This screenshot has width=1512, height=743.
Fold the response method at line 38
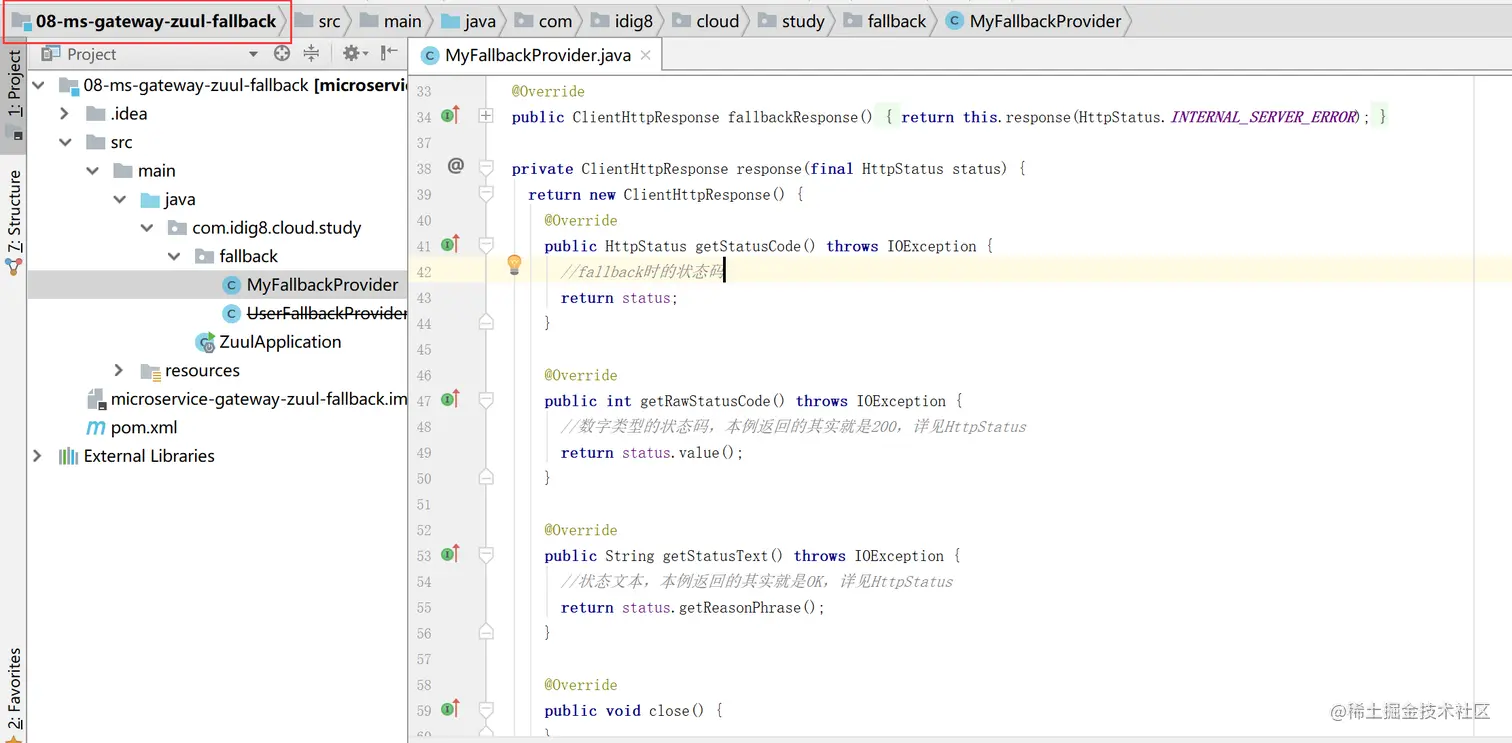point(486,167)
